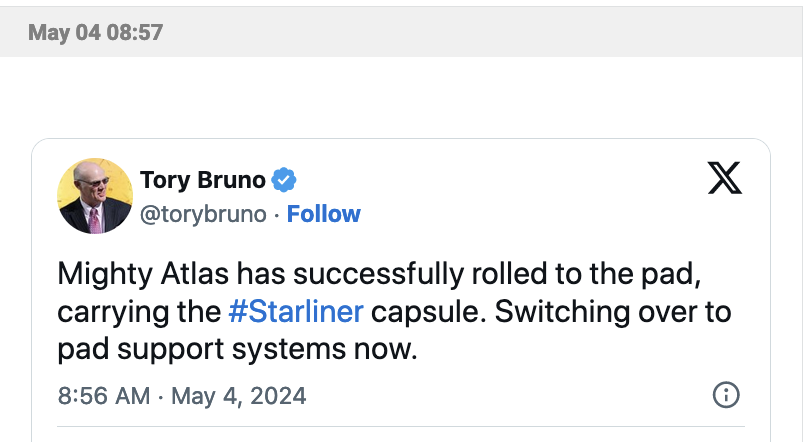Click the 8:56 AM time in tweet footer
Screen dimensions: 808x442
point(103,396)
